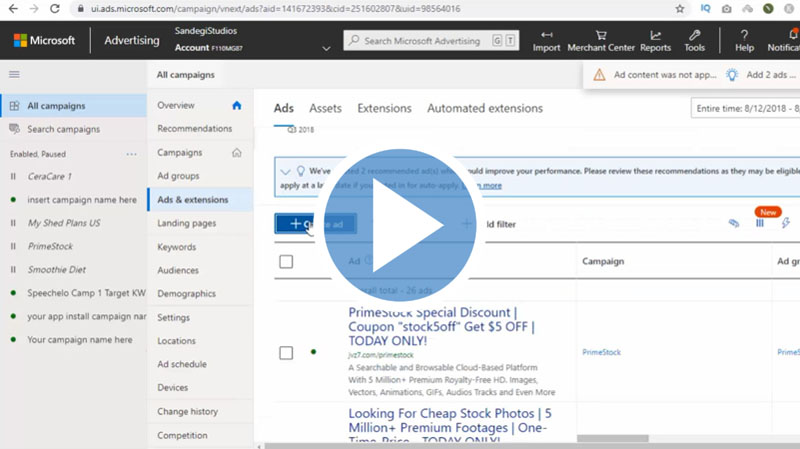
Task: Click the blue home icon beside Overview
Action: [x=237, y=105]
